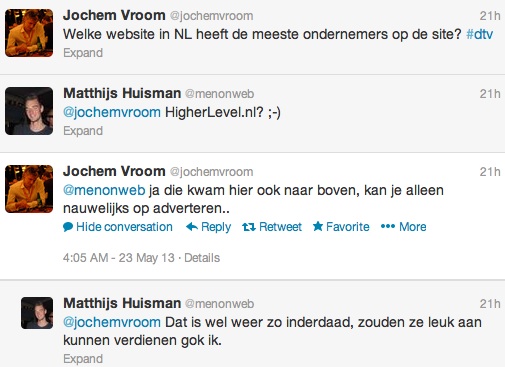505x367 pixels.
Task: Click Matthijs Huisman's avatar in second tweet
Action: tap(29, 111)
